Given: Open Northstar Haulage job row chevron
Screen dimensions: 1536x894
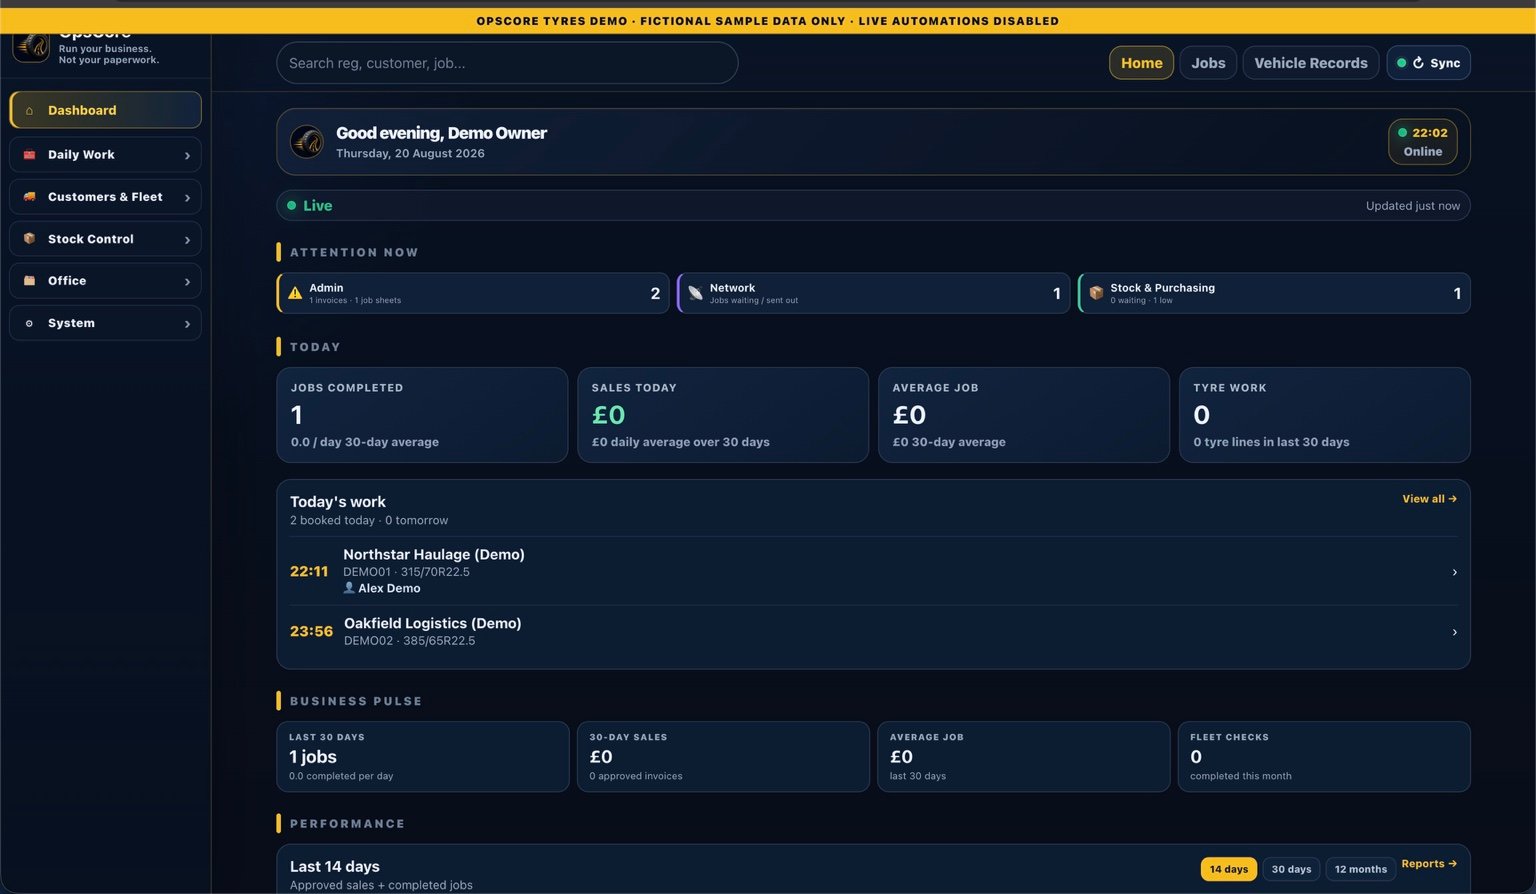Looking at the screenshot, I should click(x=1454, y=572).
